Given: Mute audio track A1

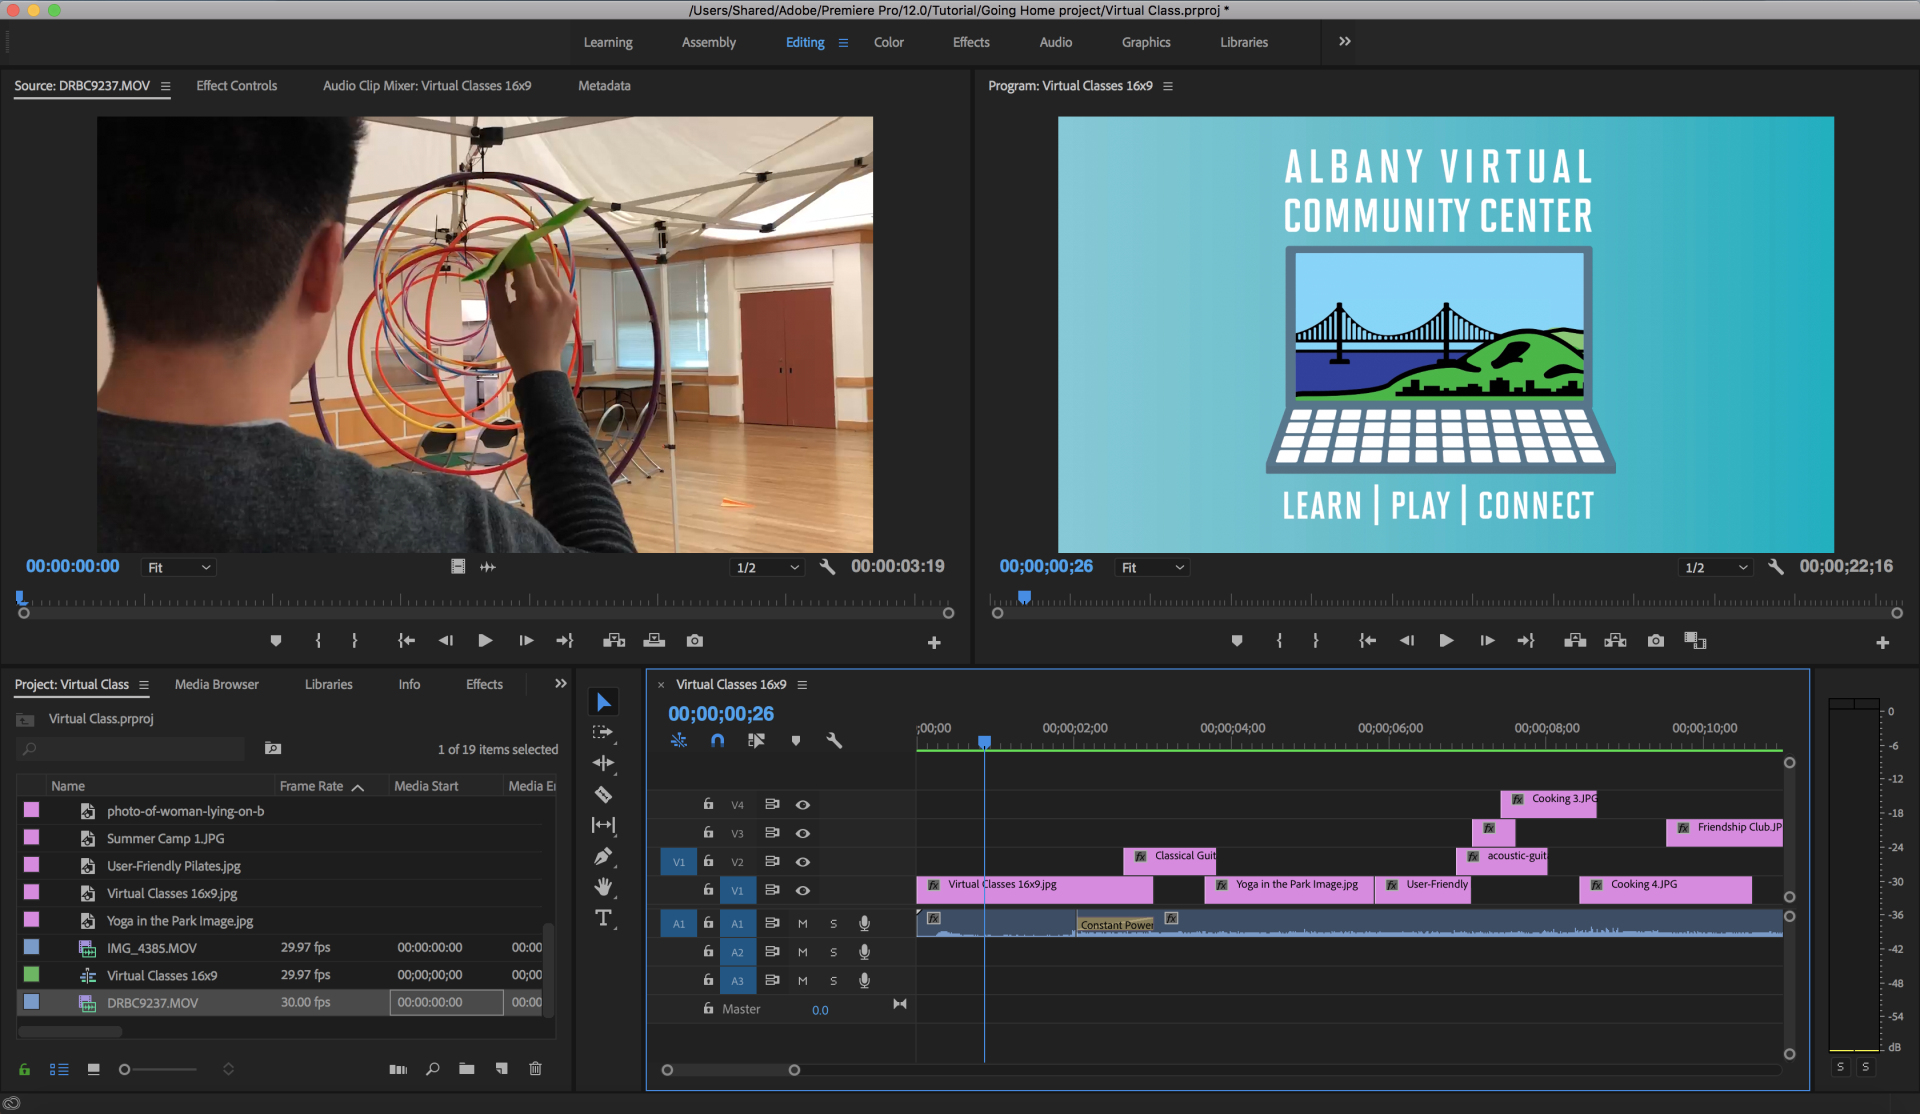Looking at the screenshot, I should point(802,924).
